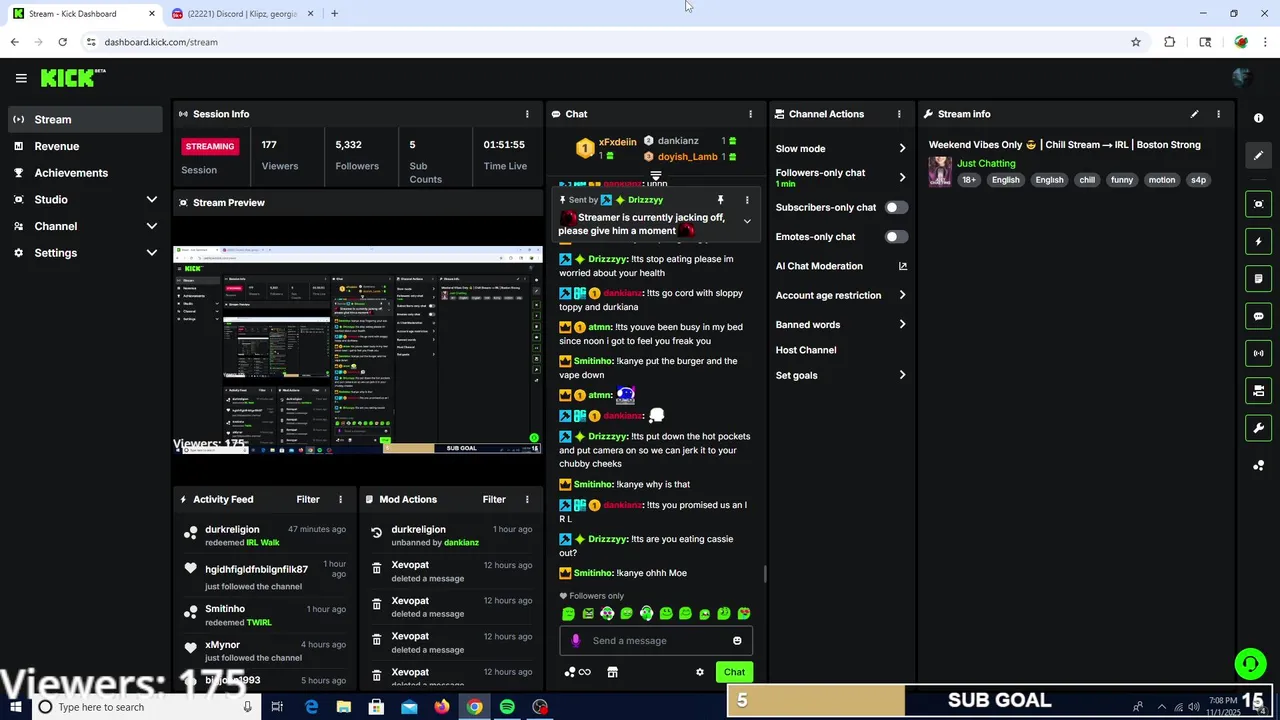This screenshot has height=720, width=1280.
Task: Switch to Discord browser tab
Action: click(240, 14)
